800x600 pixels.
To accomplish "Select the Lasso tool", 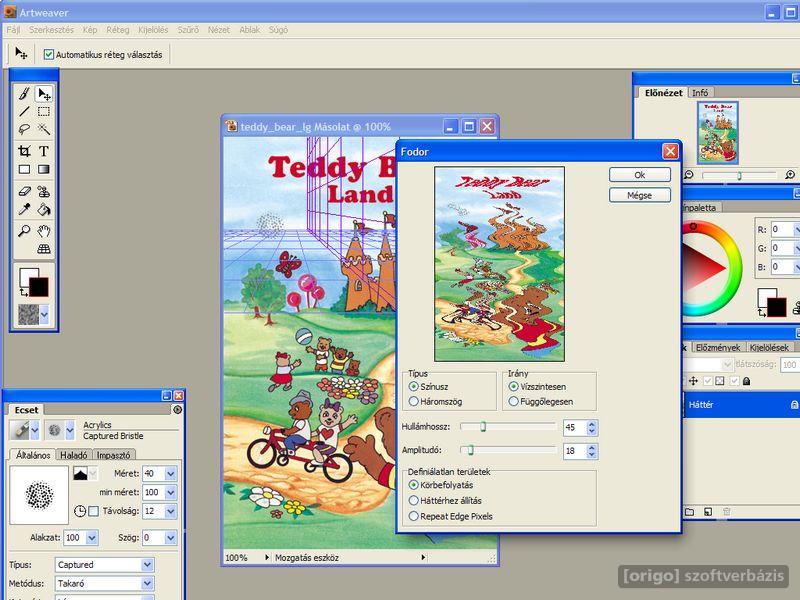I will coord(24,129).
